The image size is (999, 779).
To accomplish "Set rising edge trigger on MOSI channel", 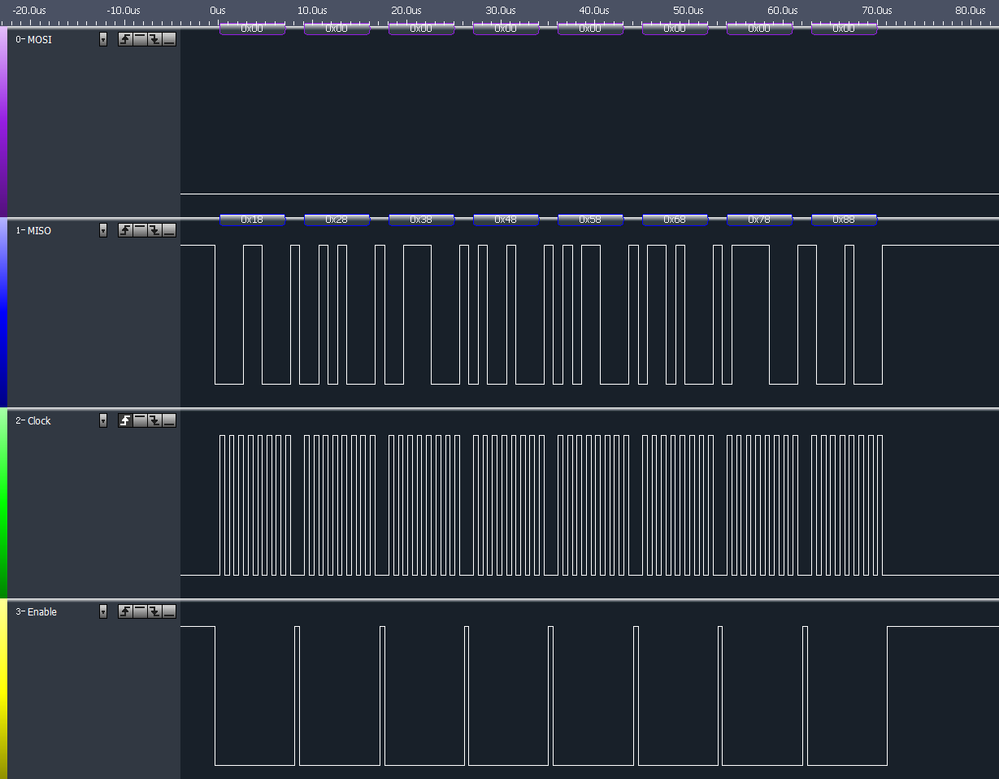I will click(x=125, y=39).
